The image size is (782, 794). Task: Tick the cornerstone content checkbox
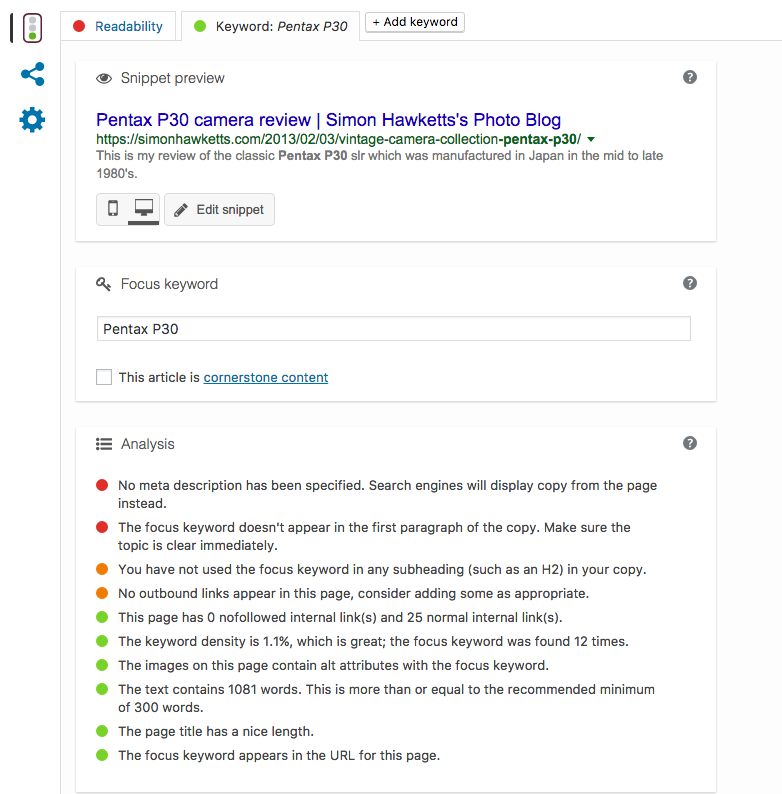[104, 377]
